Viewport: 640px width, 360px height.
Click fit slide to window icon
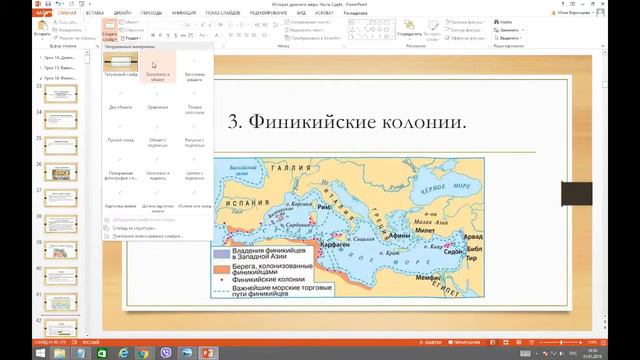coord(603,342)
